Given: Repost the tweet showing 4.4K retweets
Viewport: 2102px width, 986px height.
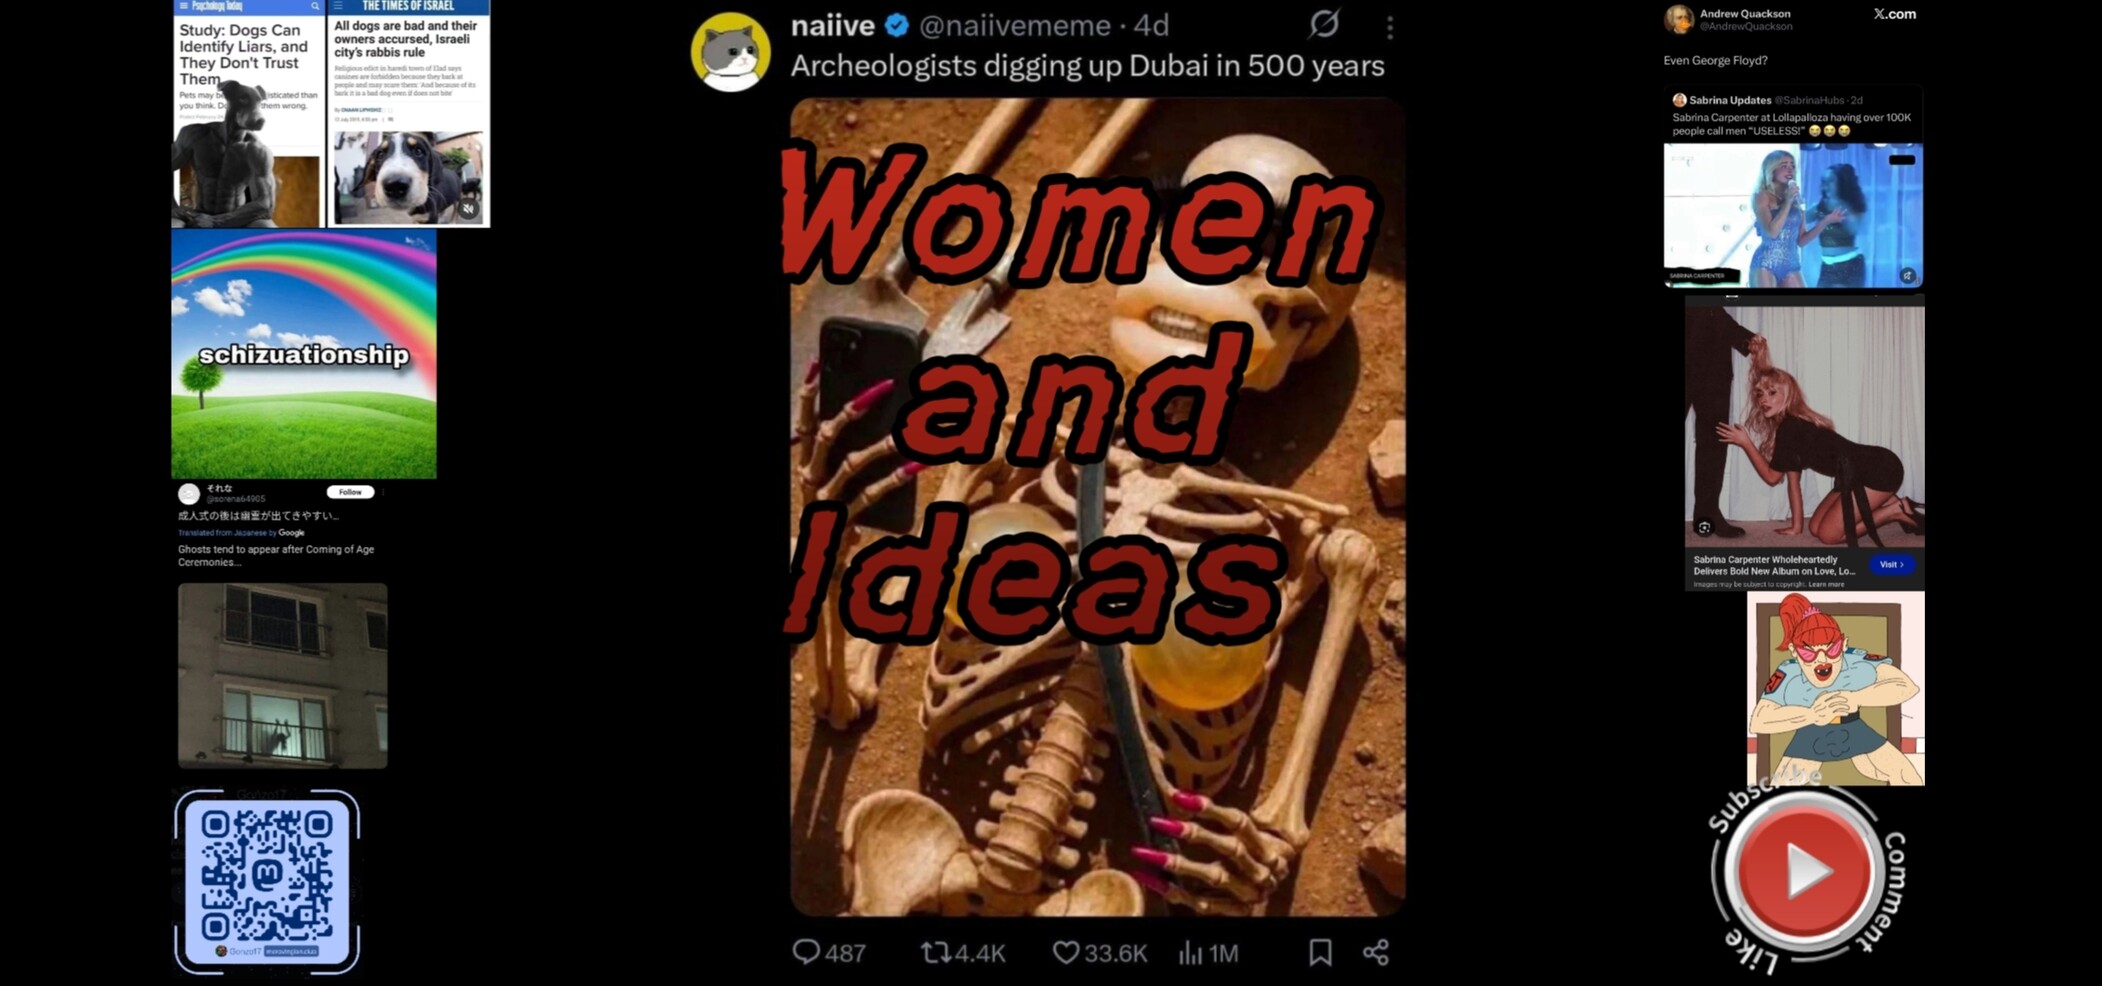Looking at the screenshot, I should tap(935, 952).
